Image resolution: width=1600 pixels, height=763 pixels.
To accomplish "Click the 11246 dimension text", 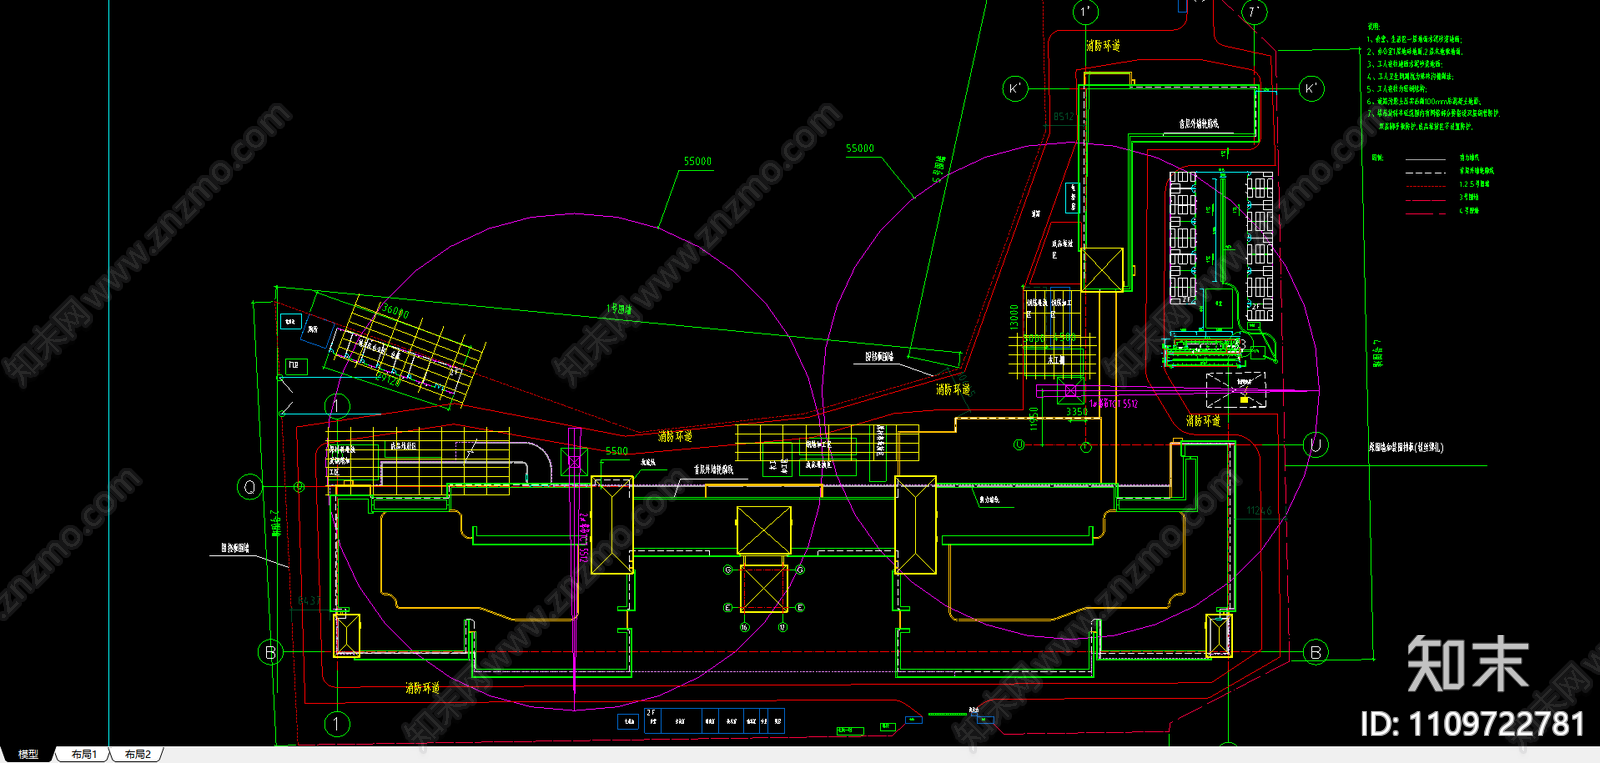I will (1260, 511).
